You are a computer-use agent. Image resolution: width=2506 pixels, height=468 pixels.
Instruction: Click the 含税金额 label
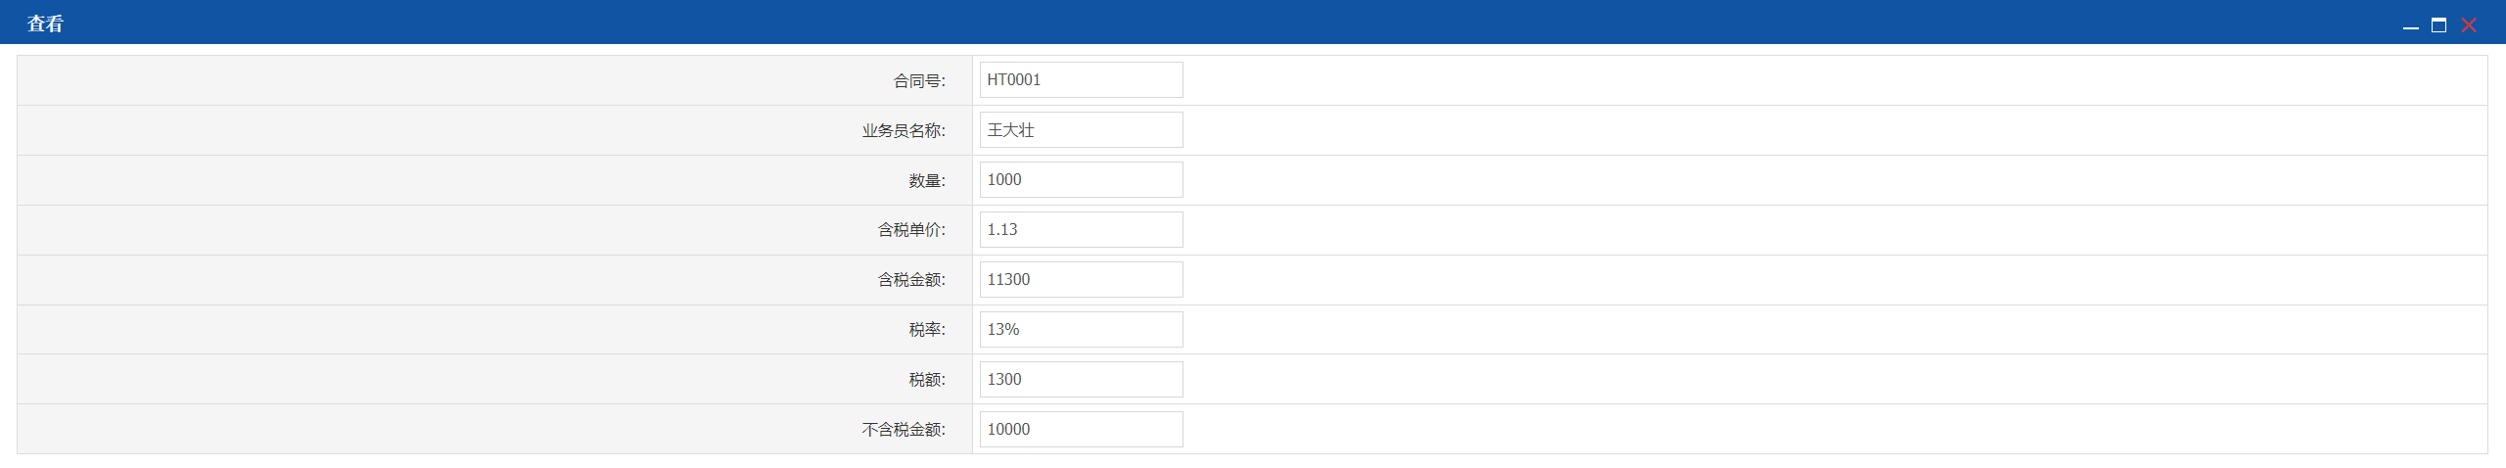912,280
